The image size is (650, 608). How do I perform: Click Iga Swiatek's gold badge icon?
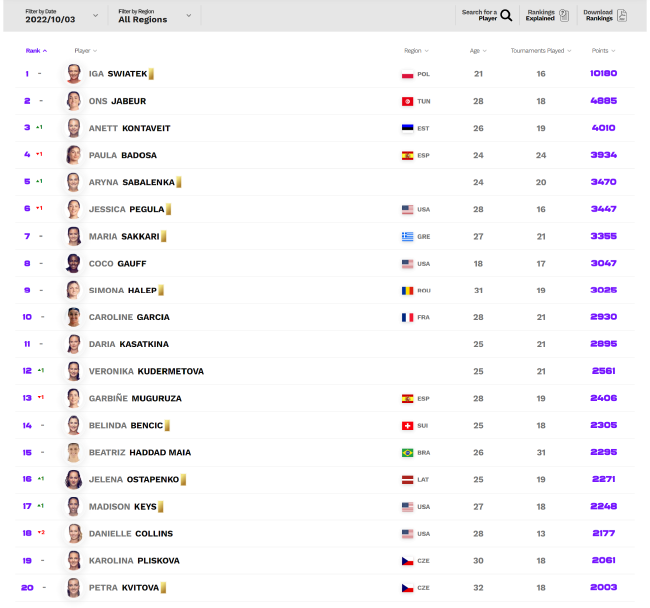(x=151, y=74)
